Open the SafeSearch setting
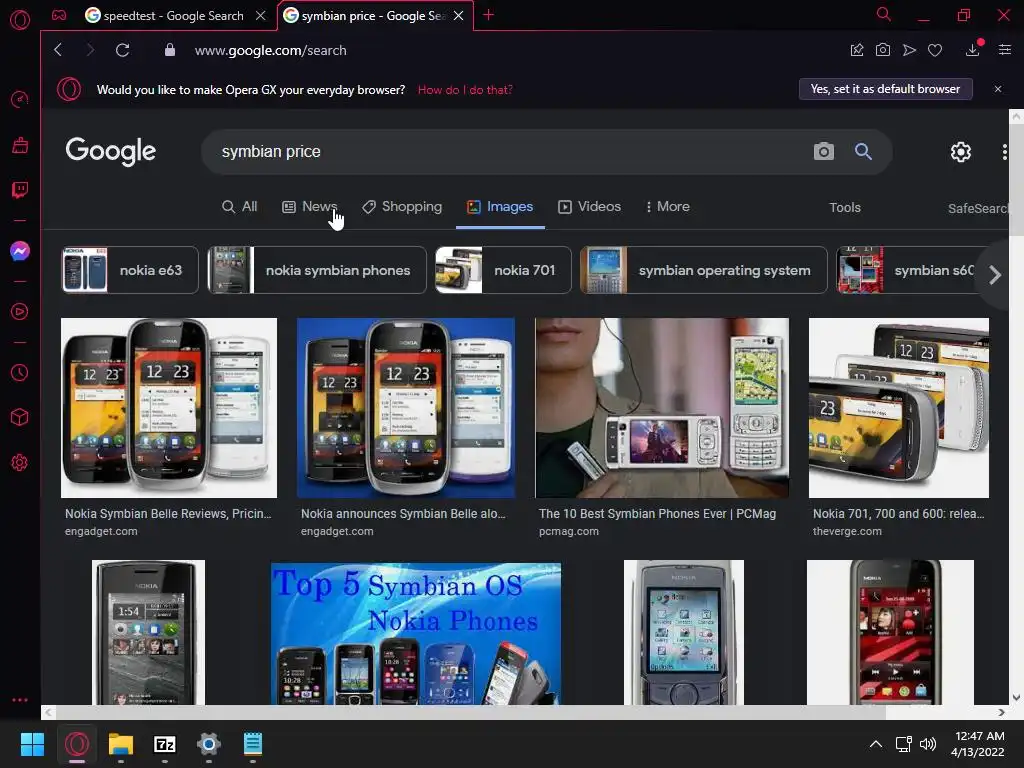This screenshot has width=1024, height=768. pos(978,208)
